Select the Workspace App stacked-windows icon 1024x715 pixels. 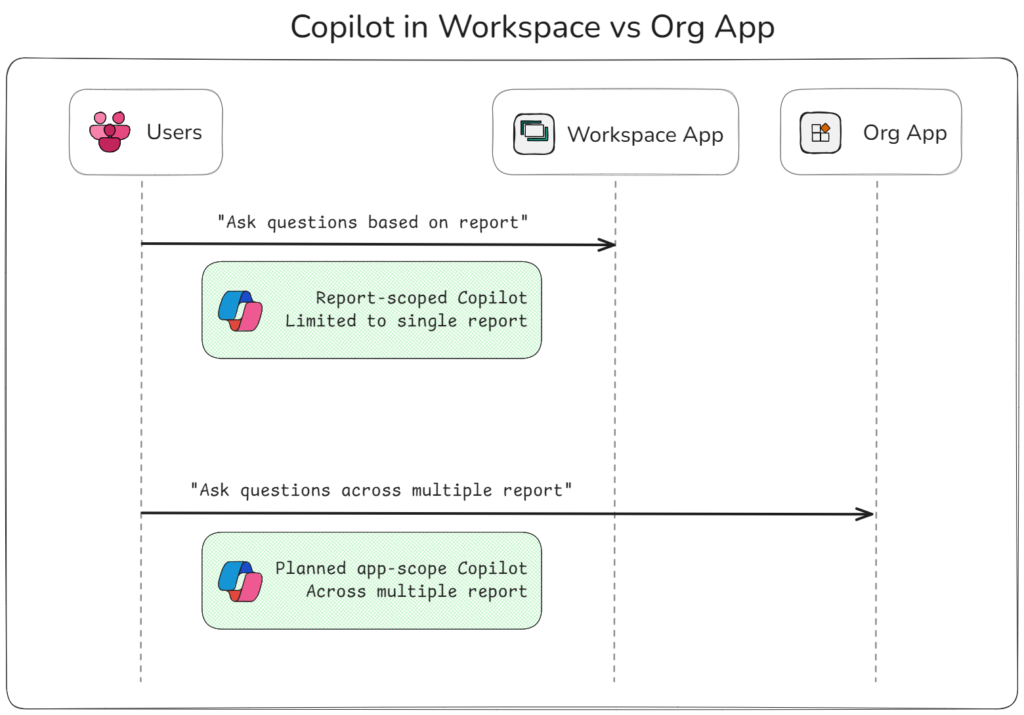[x=533, y=134]
